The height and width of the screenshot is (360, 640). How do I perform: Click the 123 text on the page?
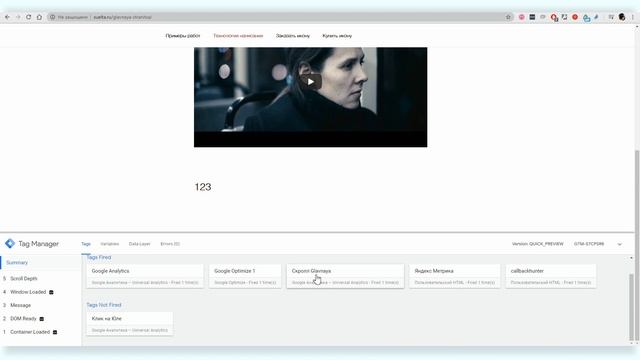[203, 187]
